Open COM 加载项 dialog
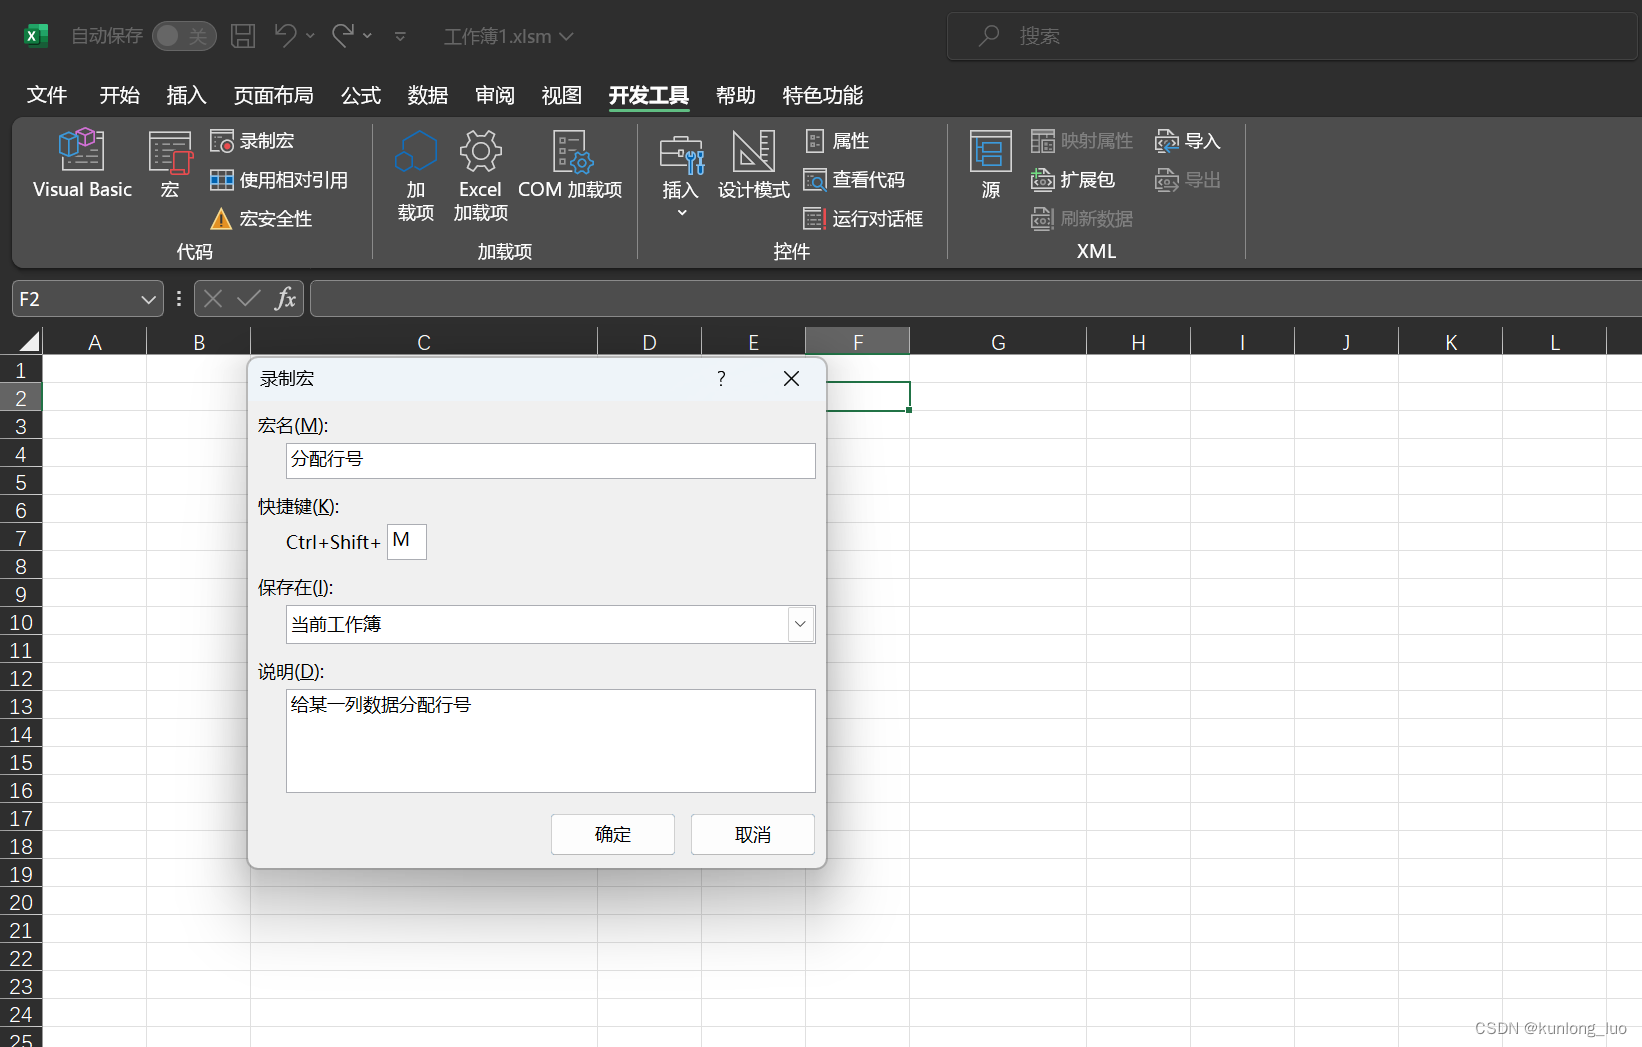 [x=570, y=166]
